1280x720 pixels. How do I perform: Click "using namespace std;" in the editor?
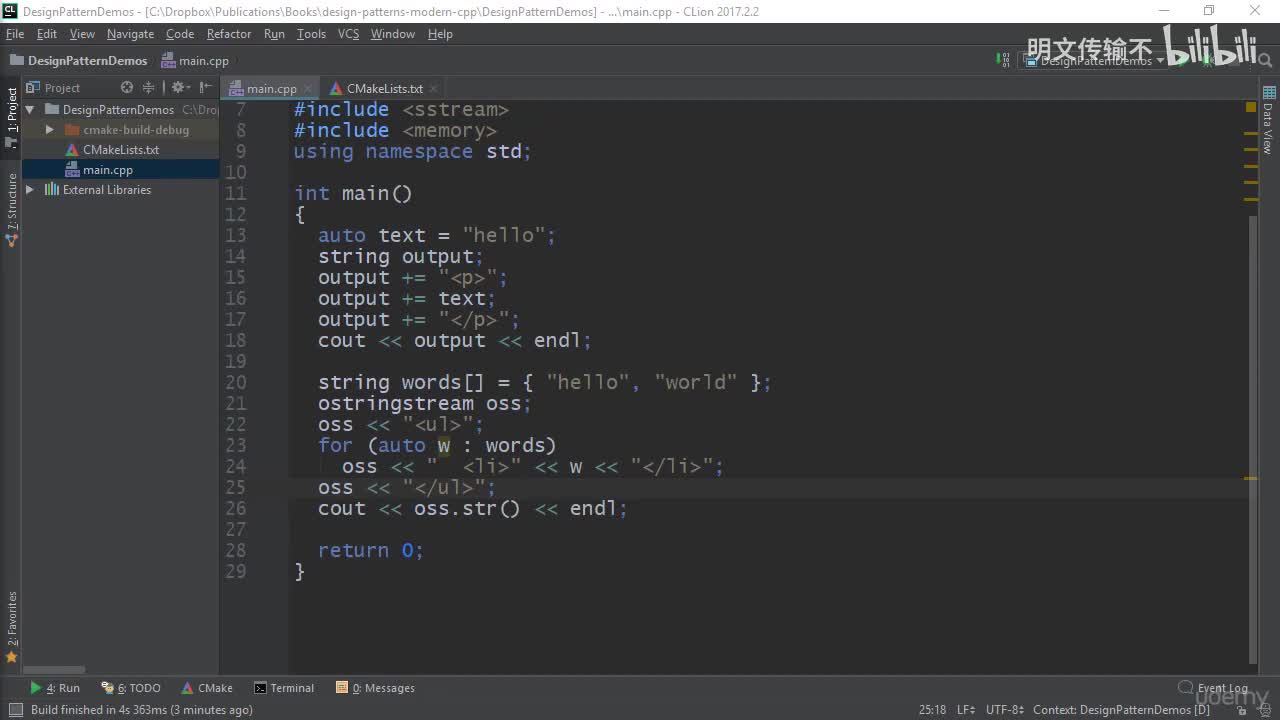(413, 151)
